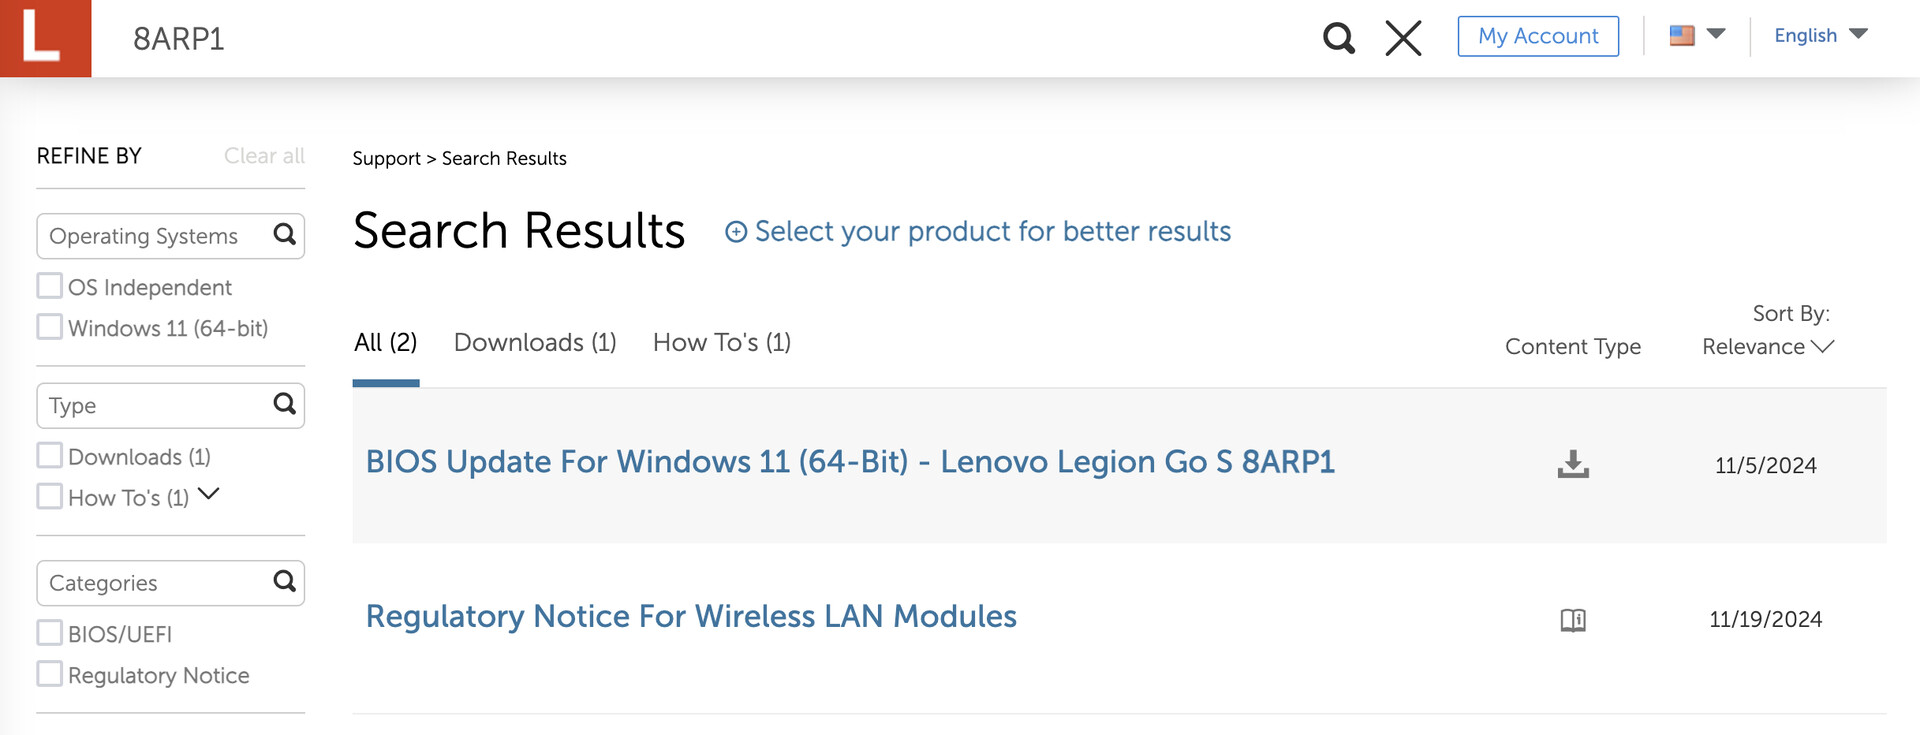Image resolution: width=1920 pixels, height=735 pixels.
Task: Click the Lenovo logo in header
Action: [45, 38]
